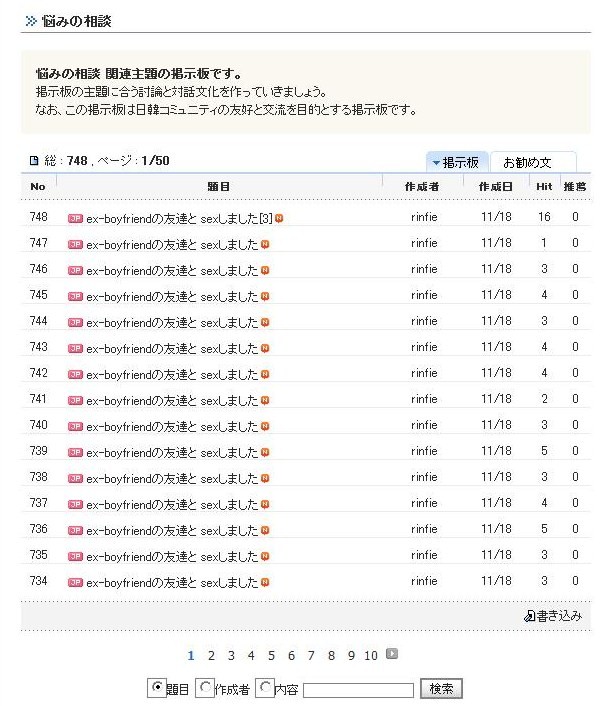The width and height of the screenshot is (613, 706).
Task: Open the 書き込み write link
Action: click(558, 616)
